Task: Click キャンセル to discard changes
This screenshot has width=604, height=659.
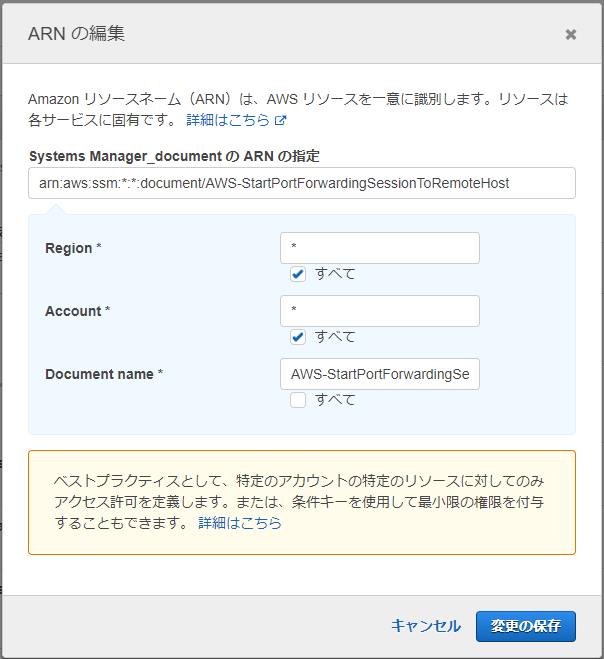Action: [x=426, y=626]
